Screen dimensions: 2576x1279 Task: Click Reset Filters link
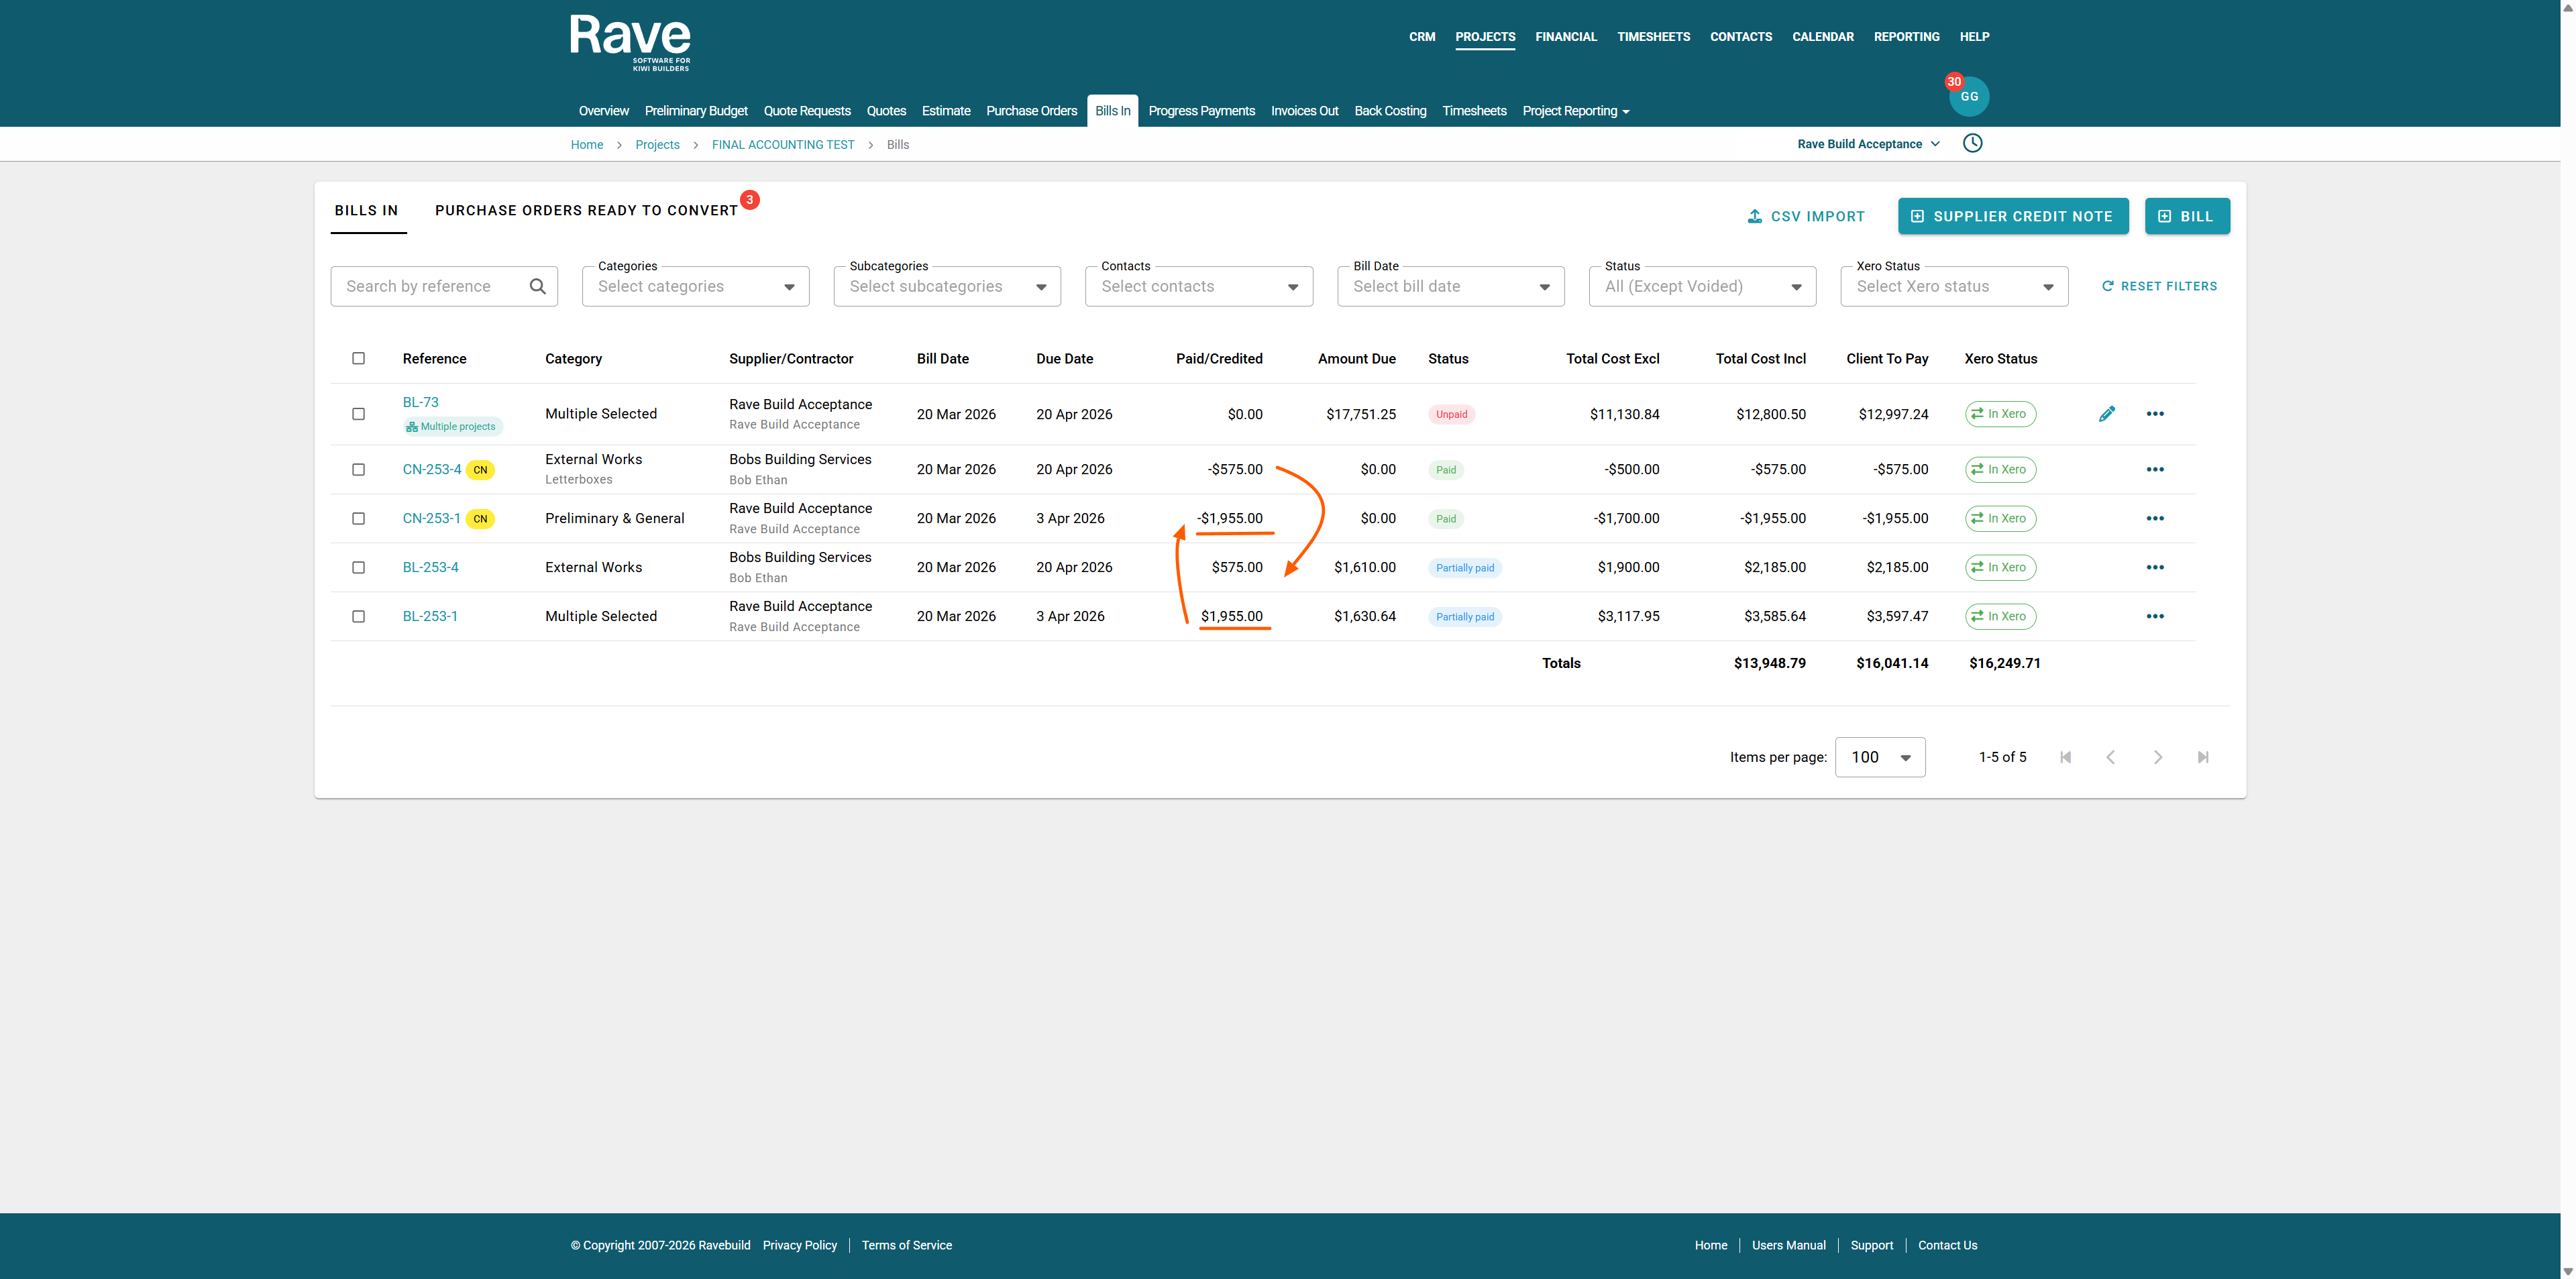[2159, 286]
